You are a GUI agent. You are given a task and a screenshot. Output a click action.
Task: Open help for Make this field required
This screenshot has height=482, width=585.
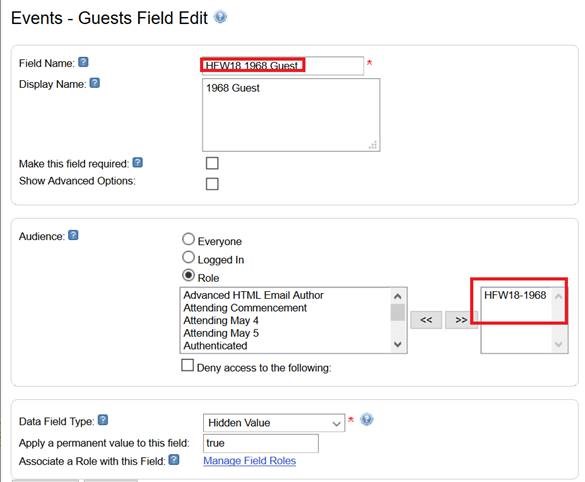click(x=138, y=162)
